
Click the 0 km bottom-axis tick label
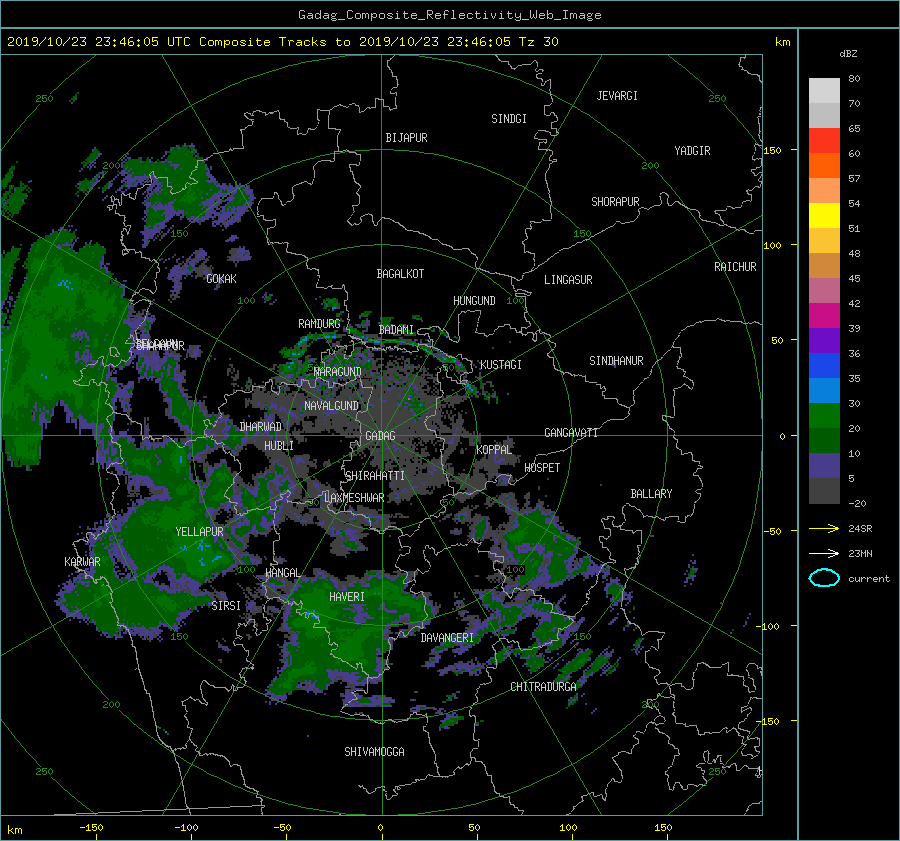pyautogui.click(x=380, y=827)
